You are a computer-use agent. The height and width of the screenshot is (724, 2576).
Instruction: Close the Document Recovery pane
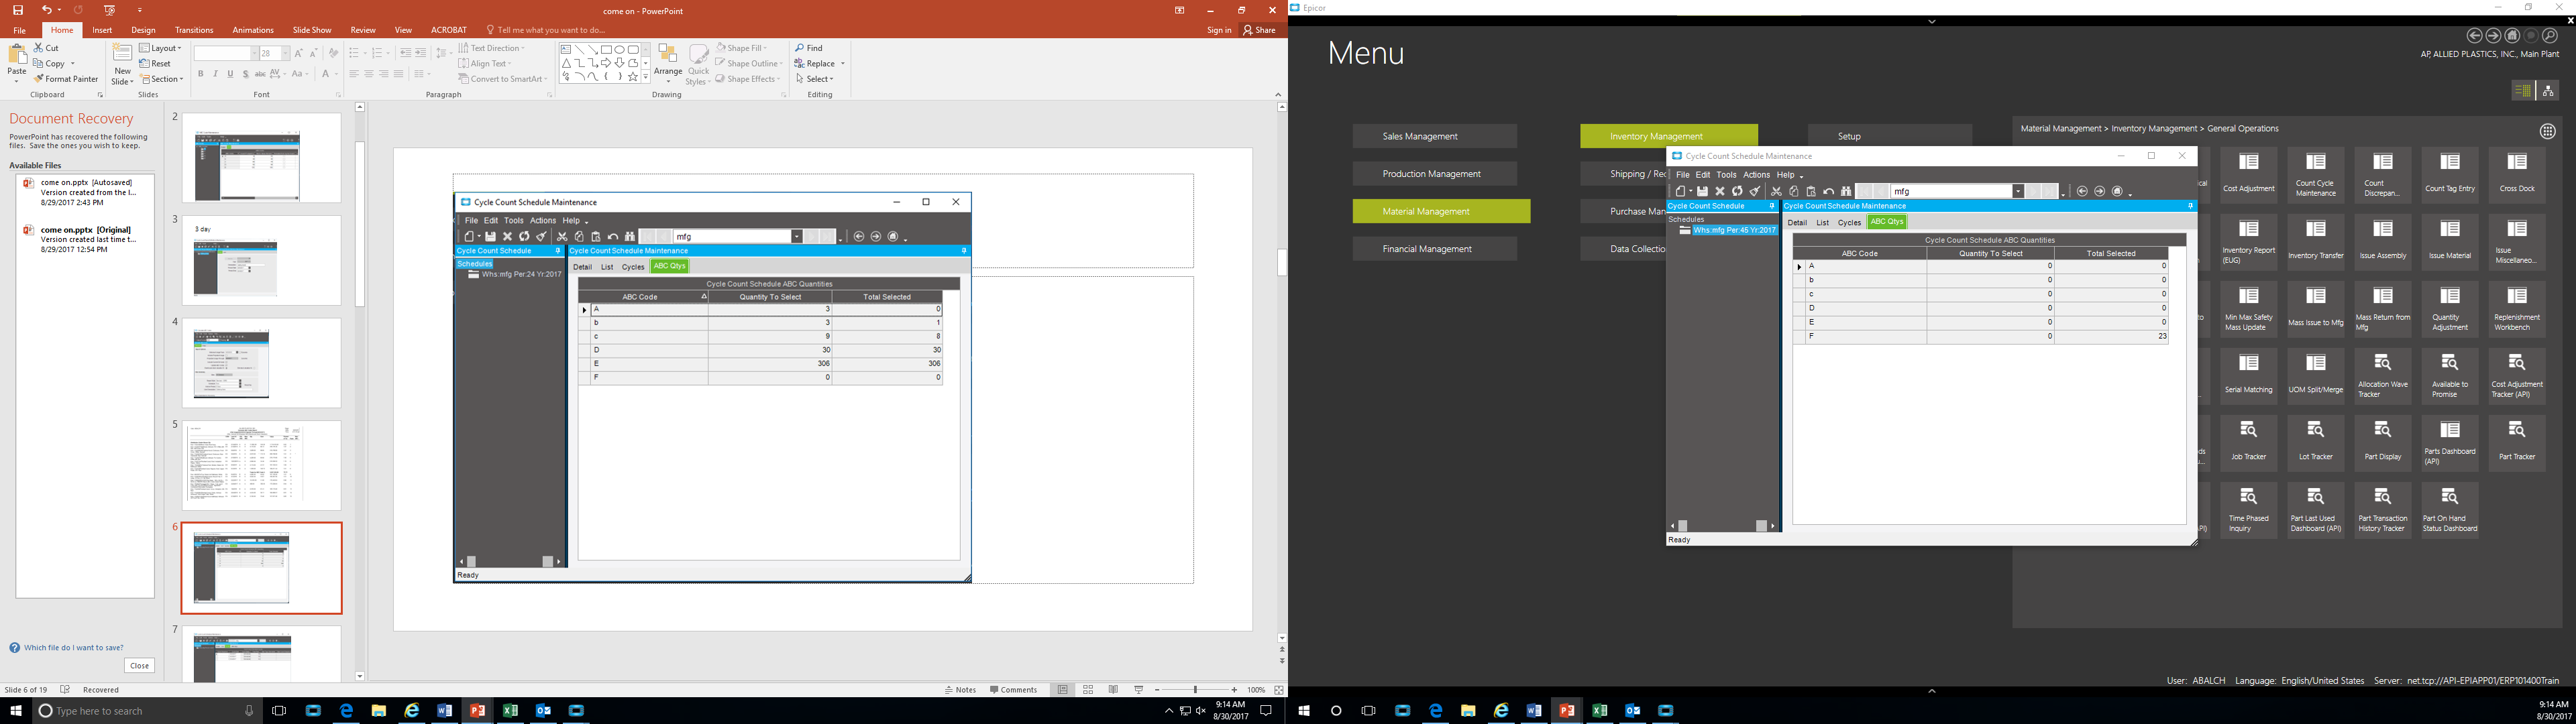pos(139,666)
